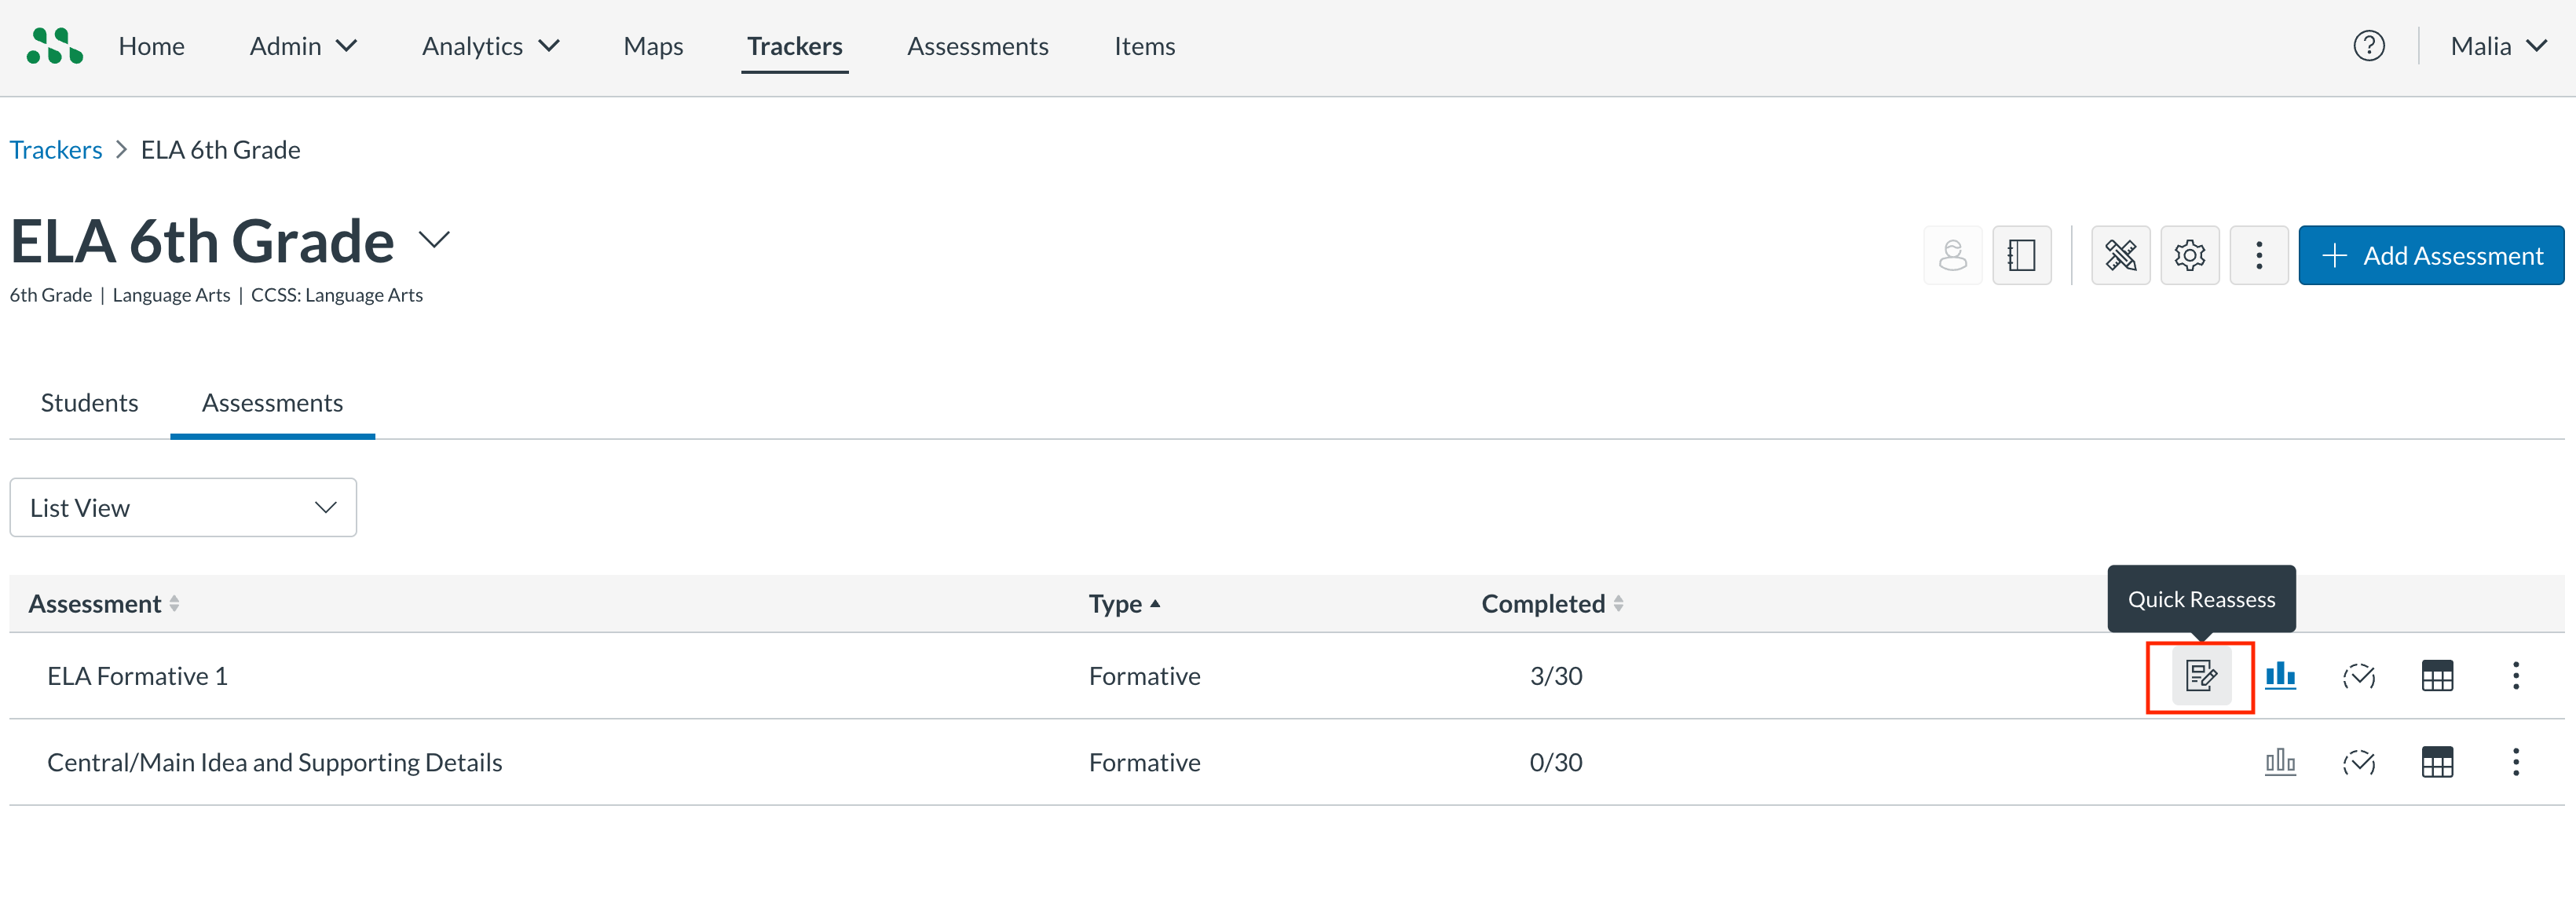Open three-dot menu for ELA Formative 1 row
2576x919 pixels.
(2515, 676)
